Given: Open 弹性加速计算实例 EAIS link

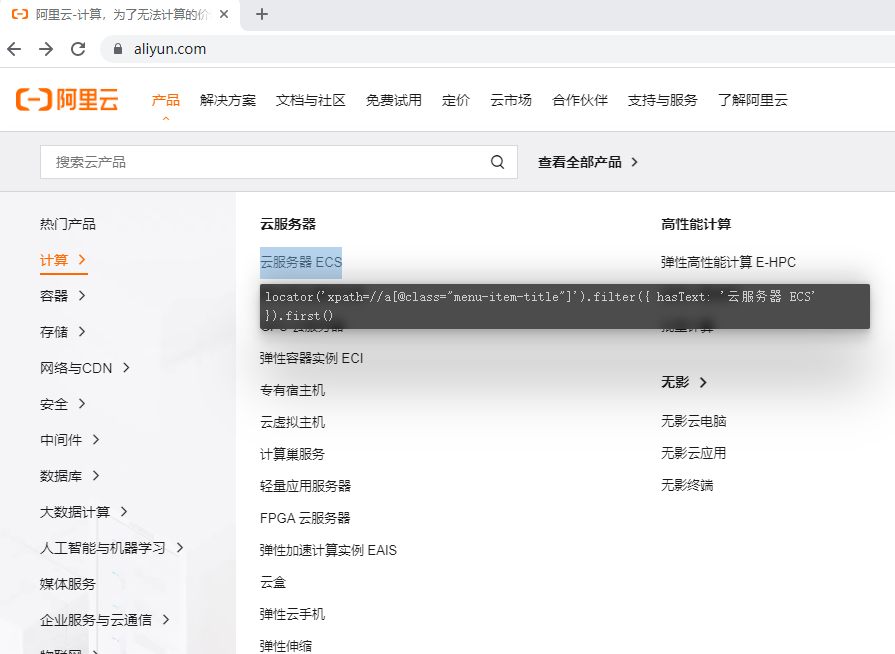Looking at the screenshot, I should click(x=328, y=550).
